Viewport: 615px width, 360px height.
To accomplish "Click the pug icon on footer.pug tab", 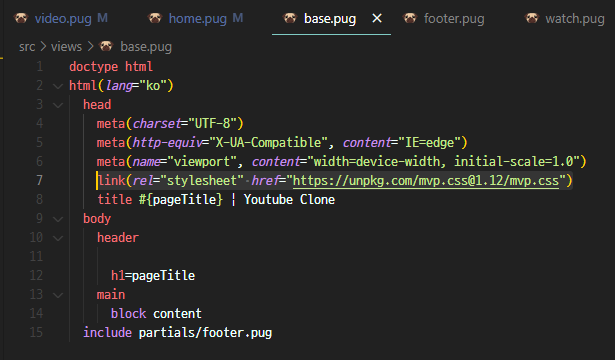I will [x=410, y=18].
